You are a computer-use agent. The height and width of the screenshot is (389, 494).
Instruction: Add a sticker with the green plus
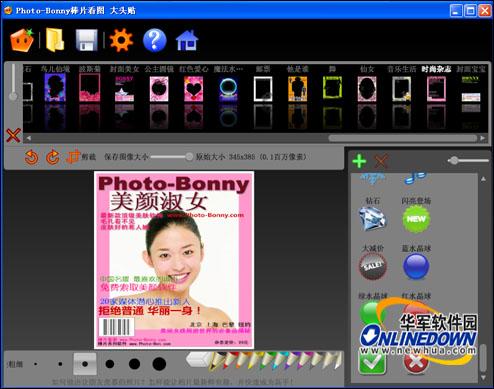pos(359,161)
